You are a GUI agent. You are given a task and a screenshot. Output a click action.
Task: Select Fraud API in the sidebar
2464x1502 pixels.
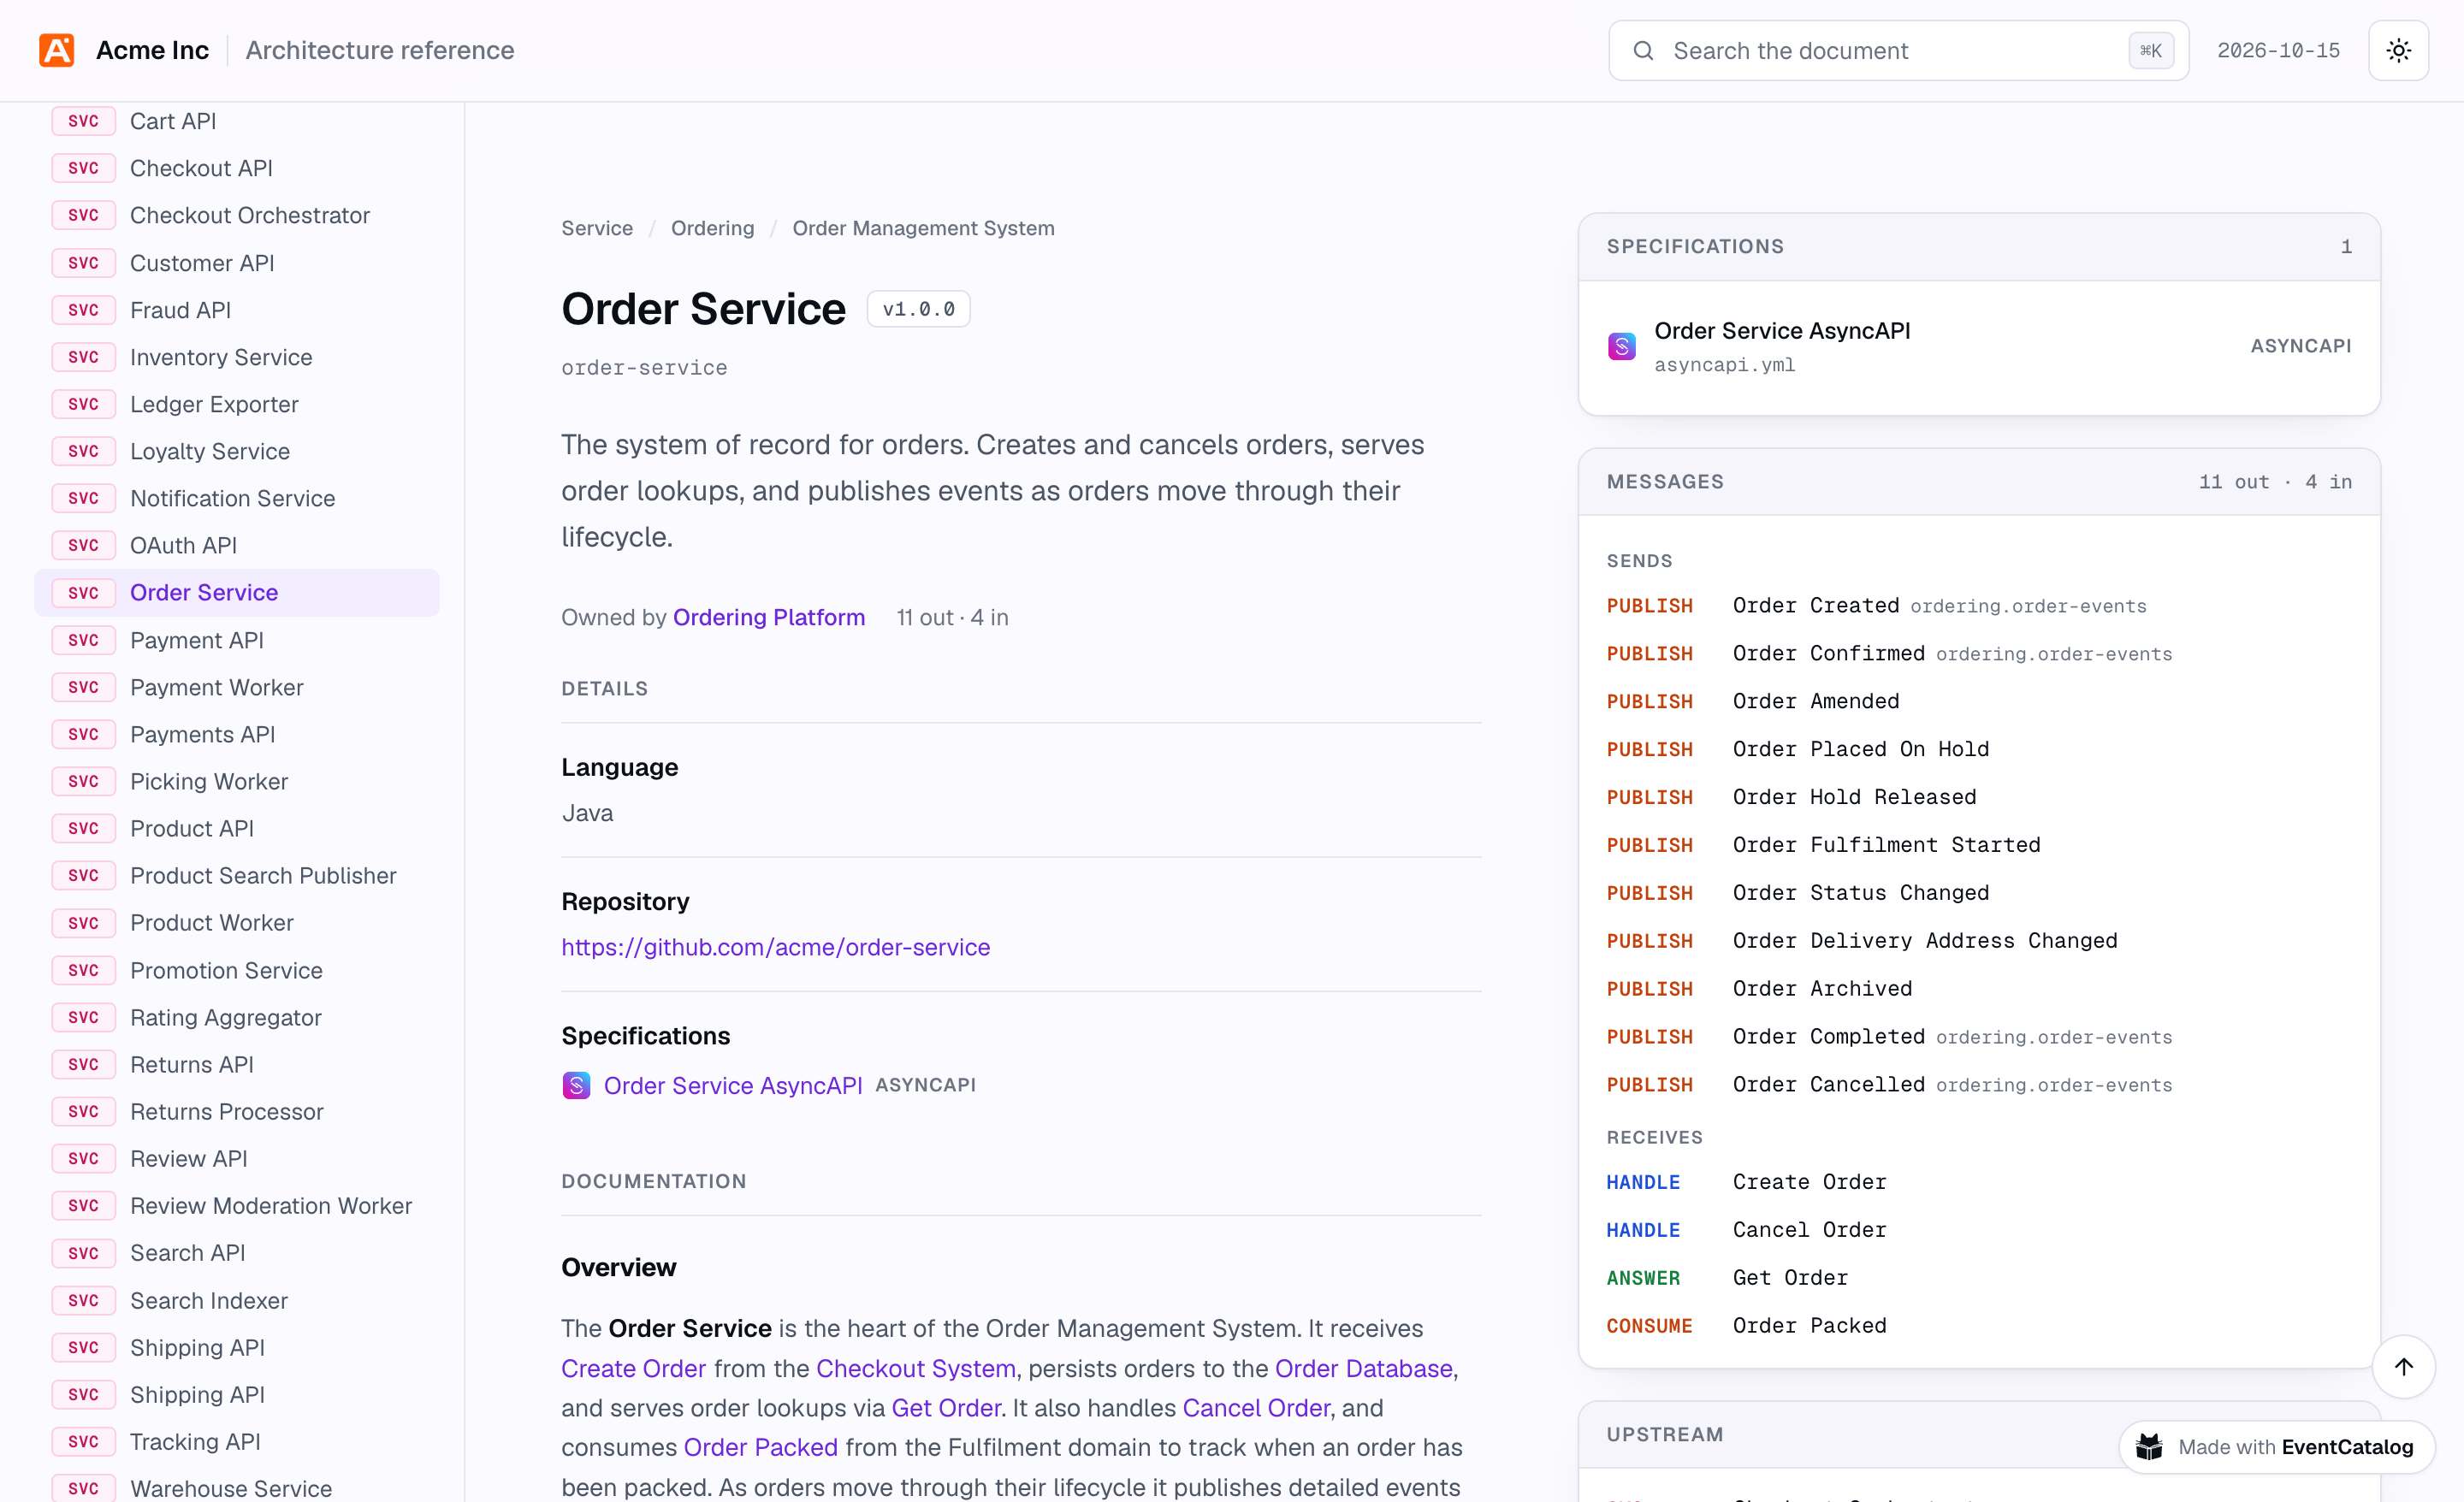tap(236, 310)
